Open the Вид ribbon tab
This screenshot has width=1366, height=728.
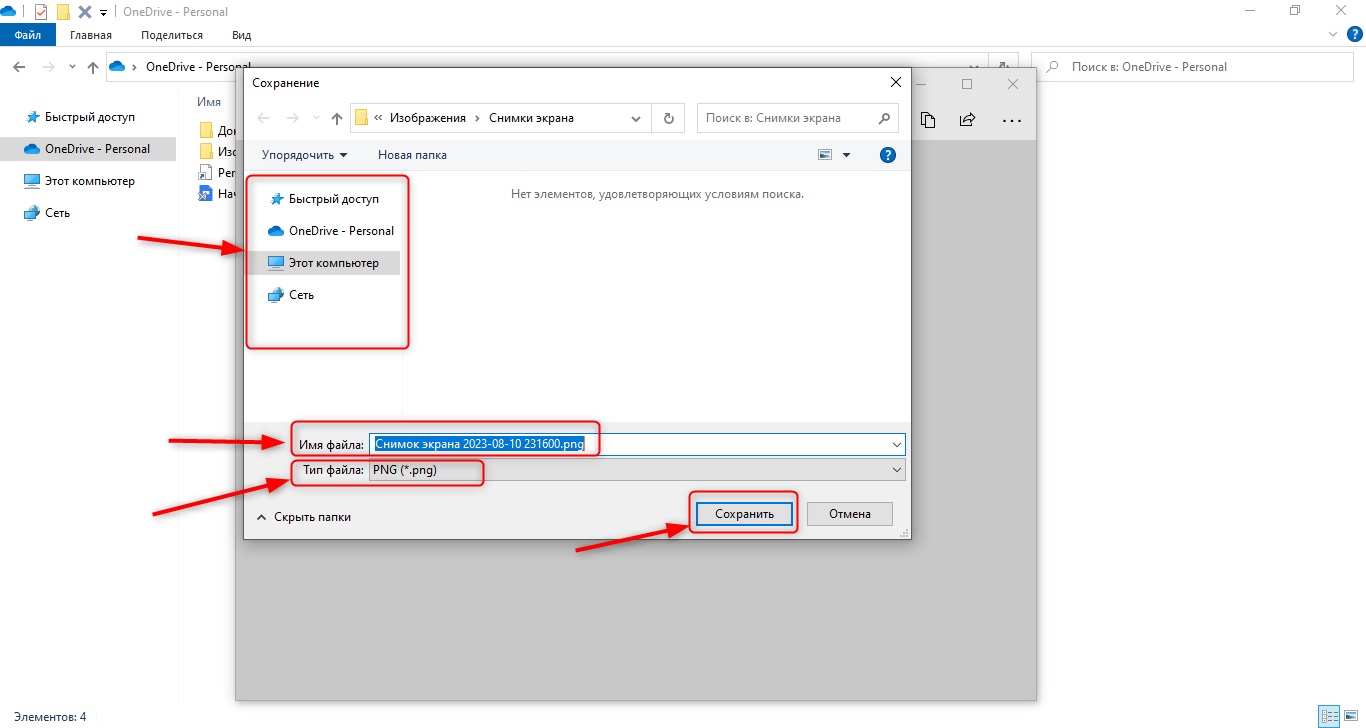tap(241, 35)
